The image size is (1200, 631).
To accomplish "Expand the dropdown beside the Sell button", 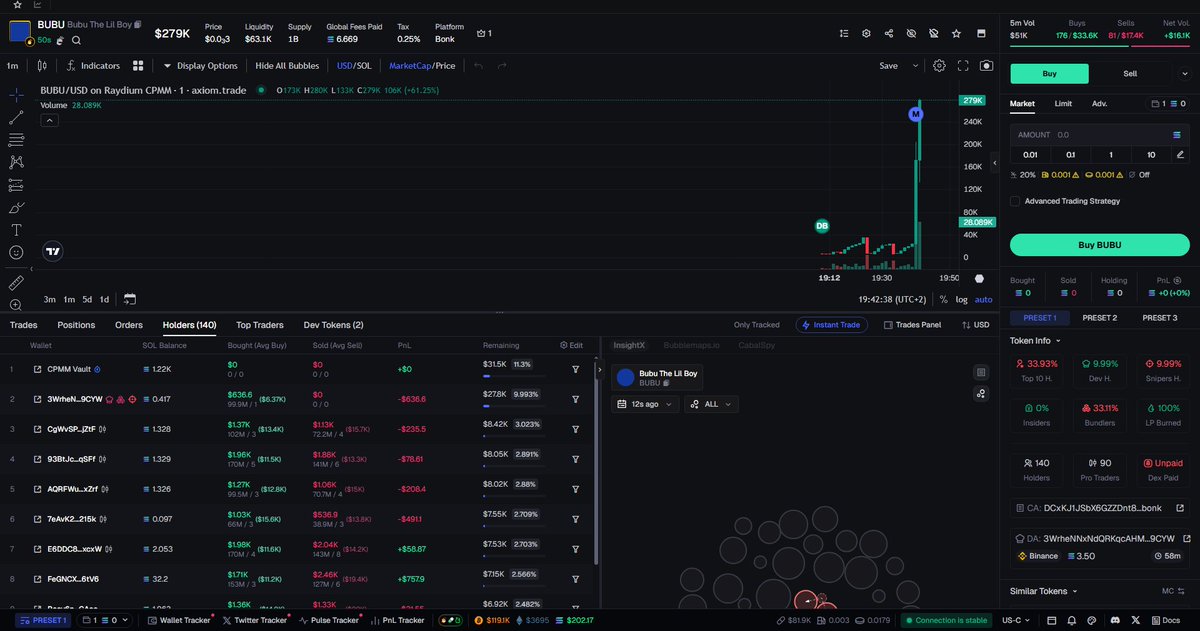I will (x=1183, y=74).
